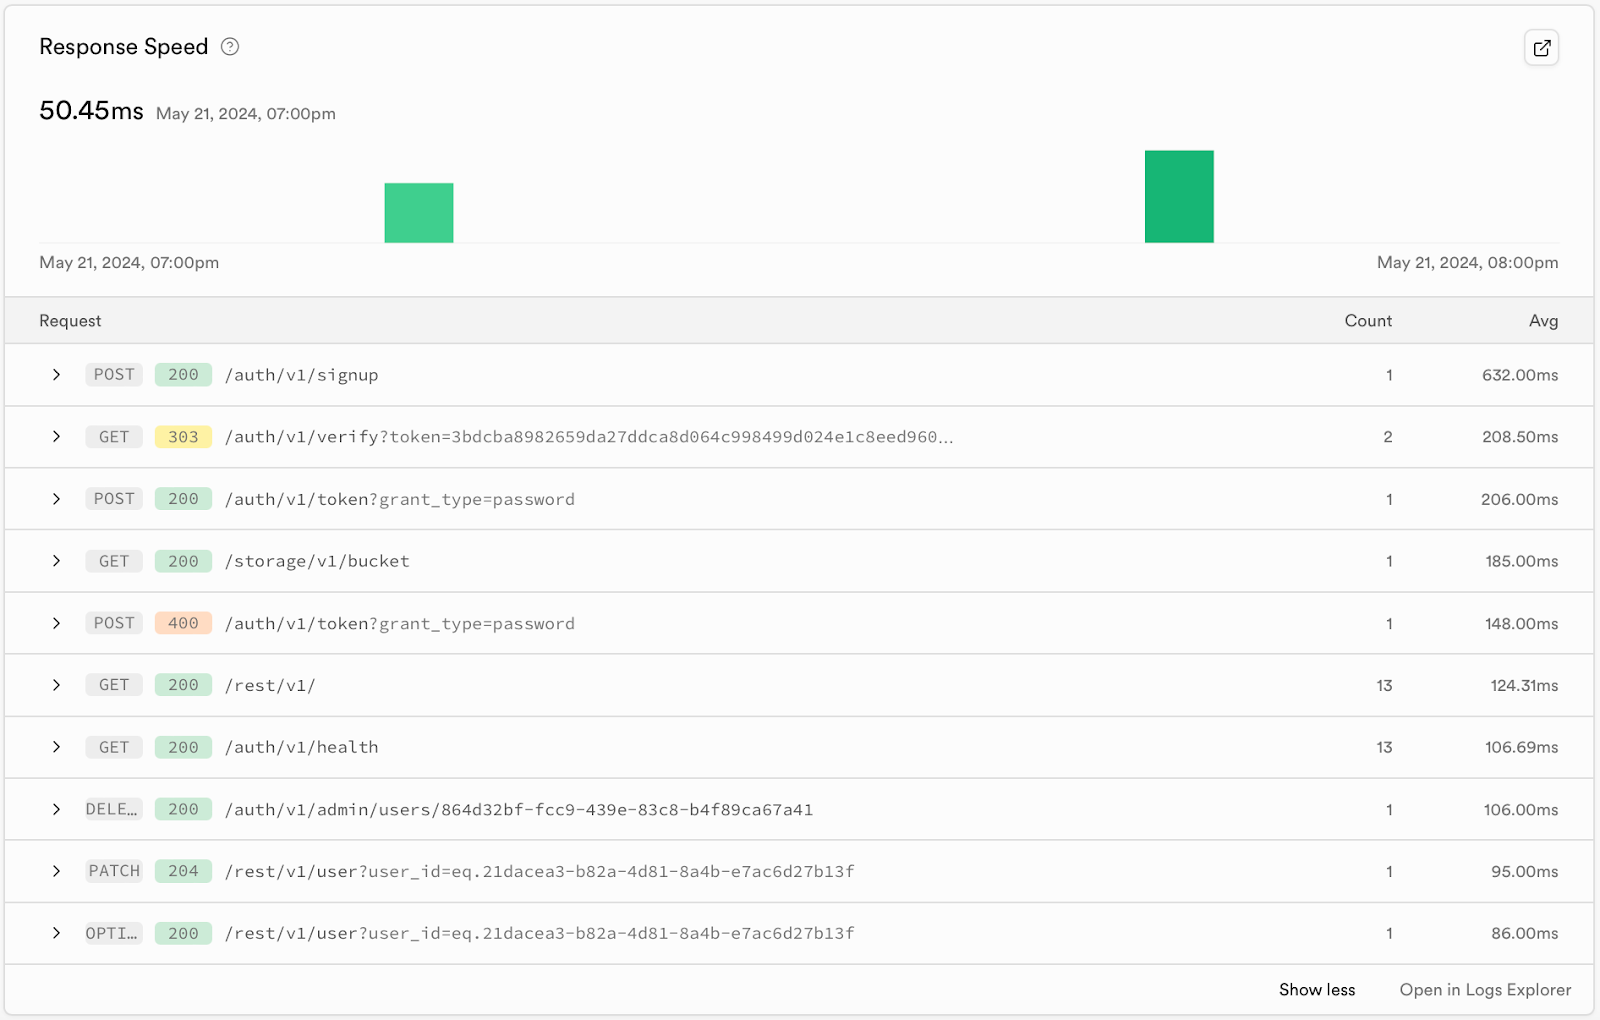The height and width of the screenshot is (1020, 1600).
Task: Expand the DELETE admin users row
Action: coord(57,809)
